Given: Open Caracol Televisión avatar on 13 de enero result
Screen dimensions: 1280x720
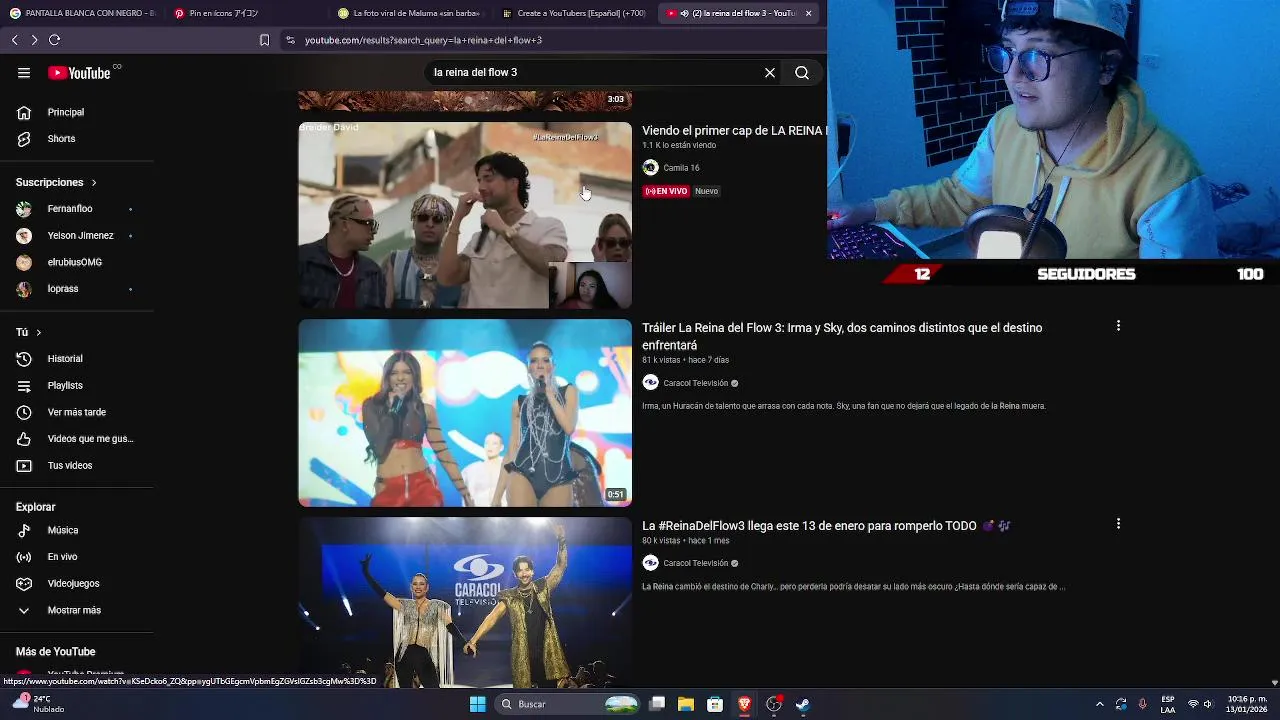Looking at the screenshot, I should pos(650,563).
